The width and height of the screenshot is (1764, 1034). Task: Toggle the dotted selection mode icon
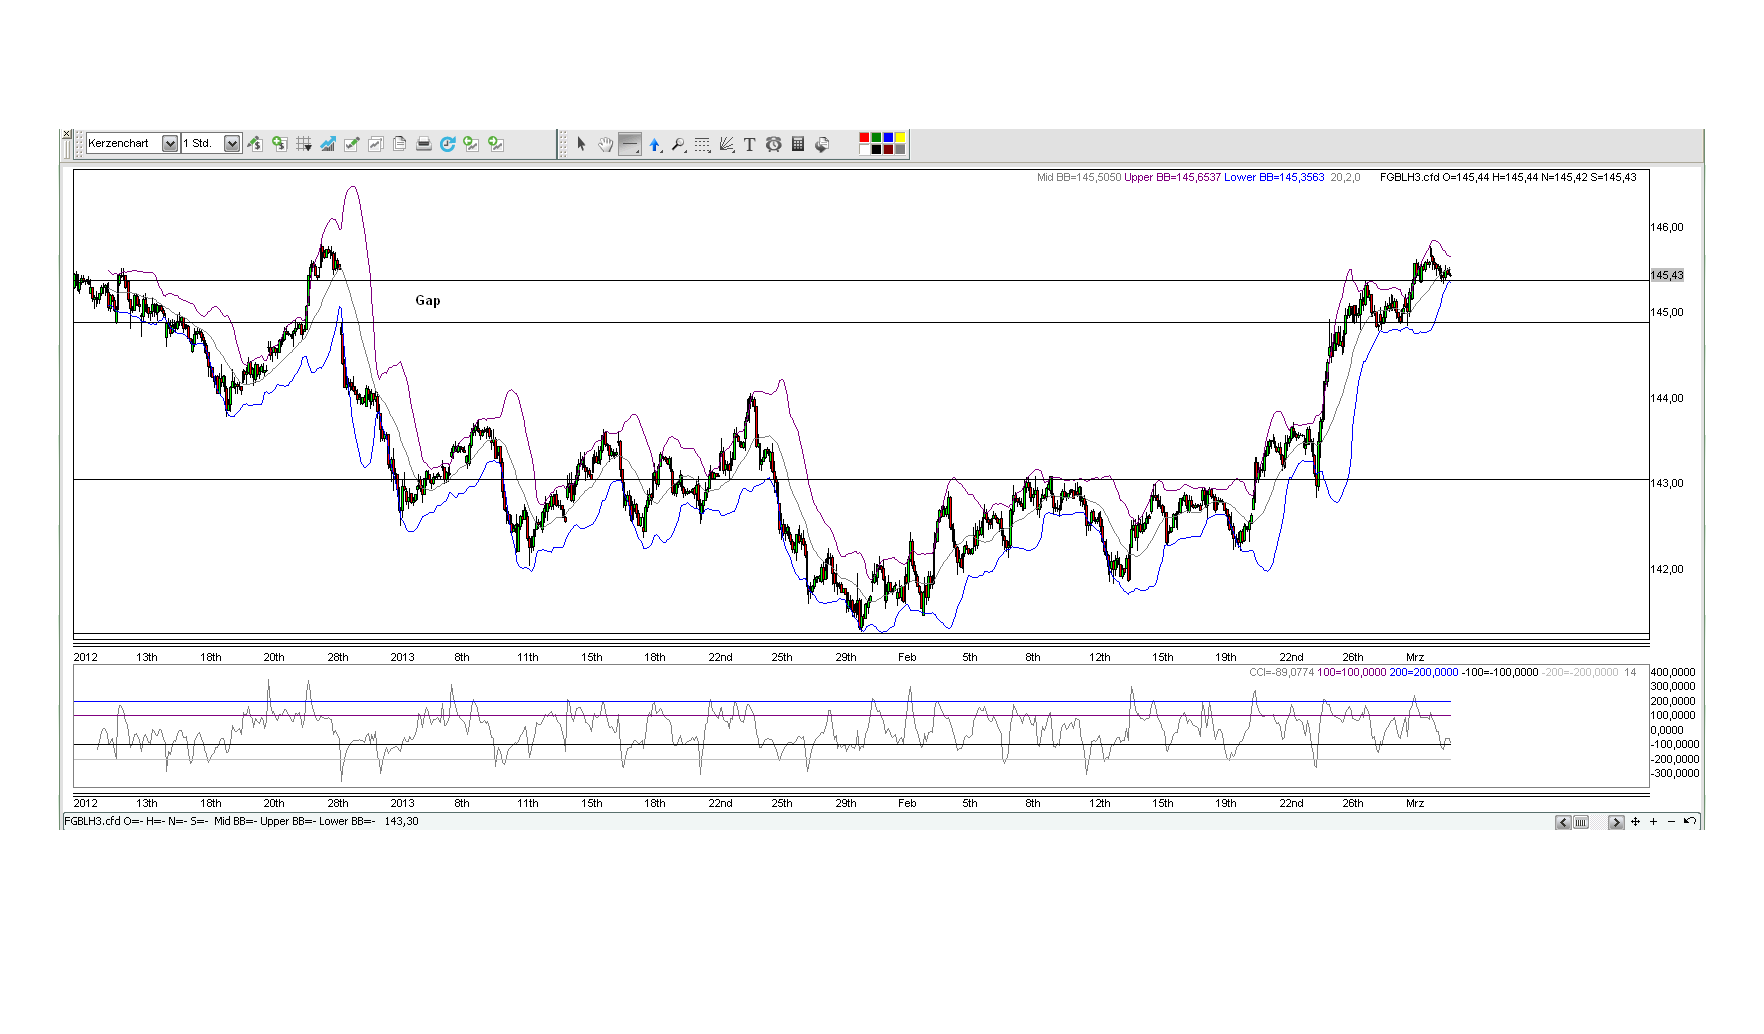[702, 144]
